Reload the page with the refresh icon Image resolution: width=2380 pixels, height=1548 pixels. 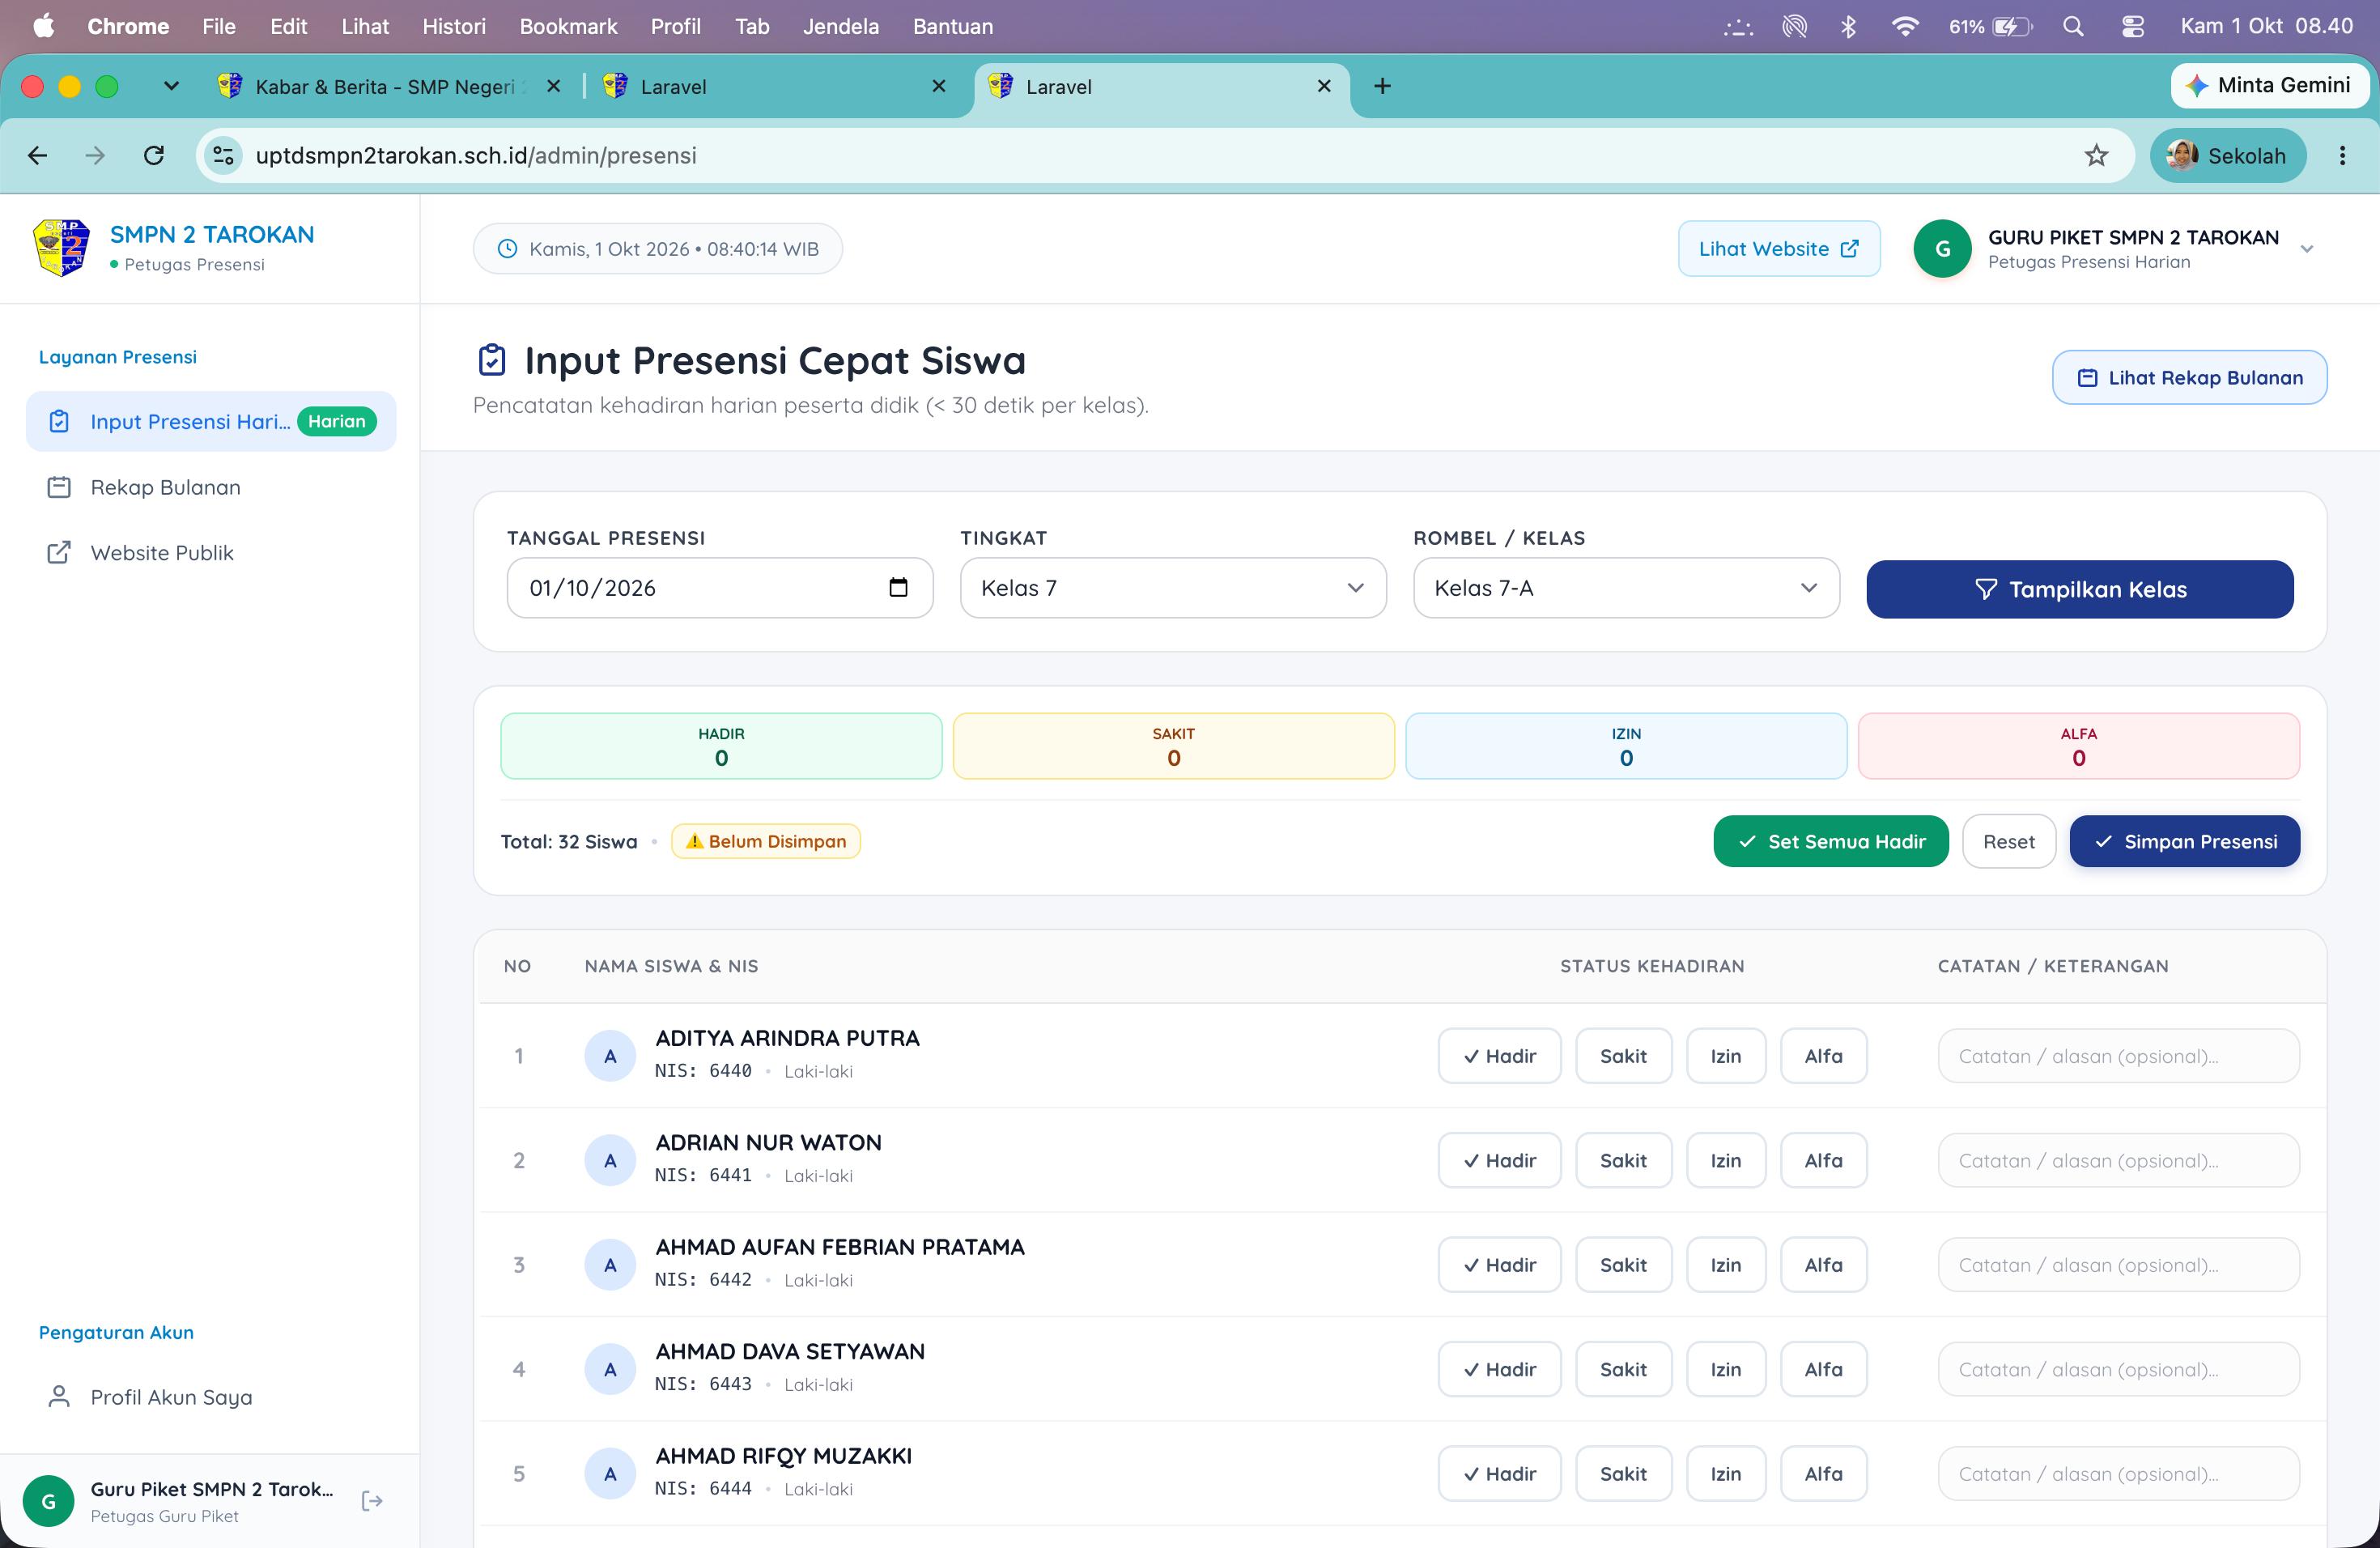[x=154, y=155]
